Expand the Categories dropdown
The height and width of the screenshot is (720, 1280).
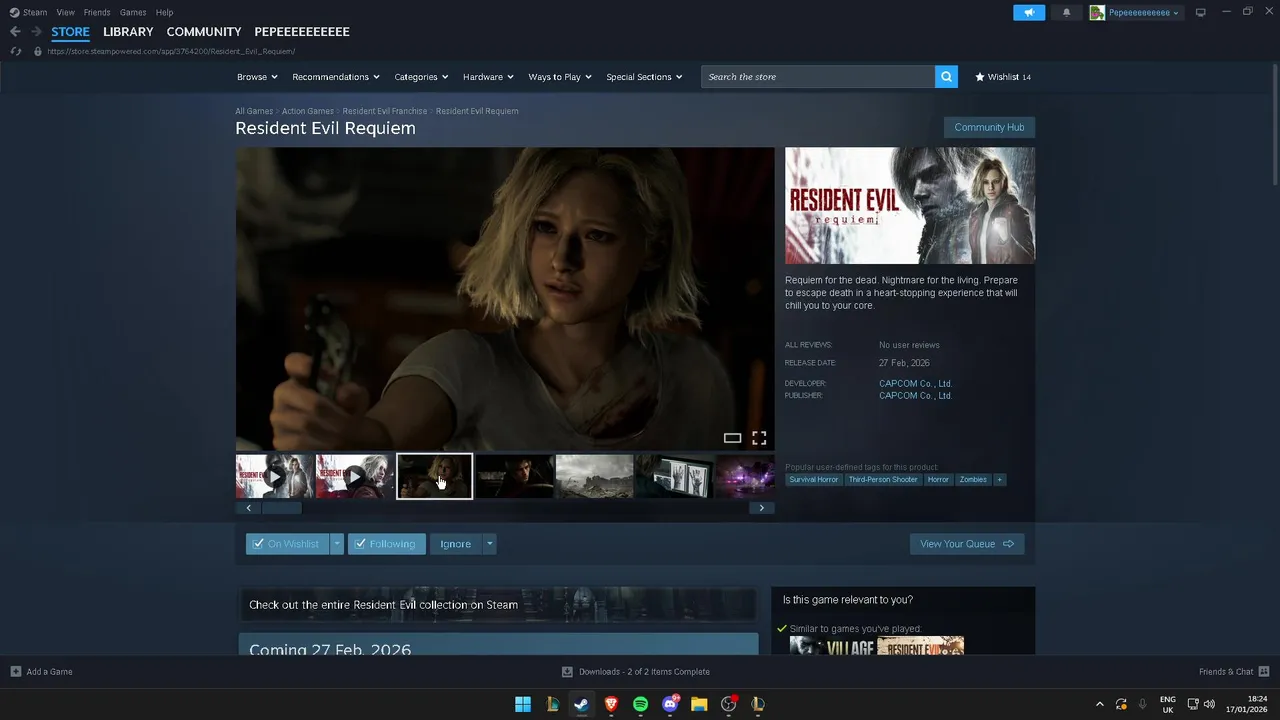pyautogui.click(x=421, y=77)
